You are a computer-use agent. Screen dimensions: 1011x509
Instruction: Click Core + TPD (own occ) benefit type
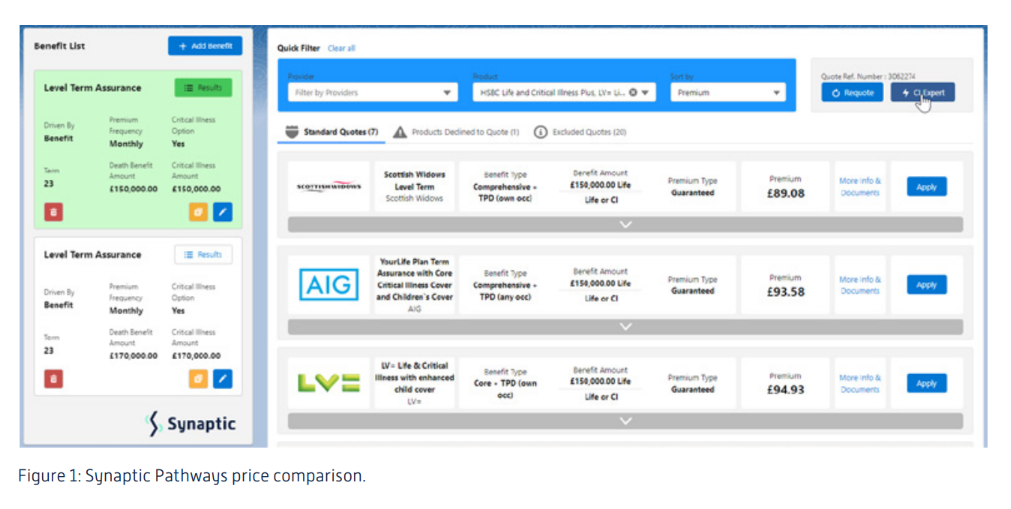(x=506, y=389)
